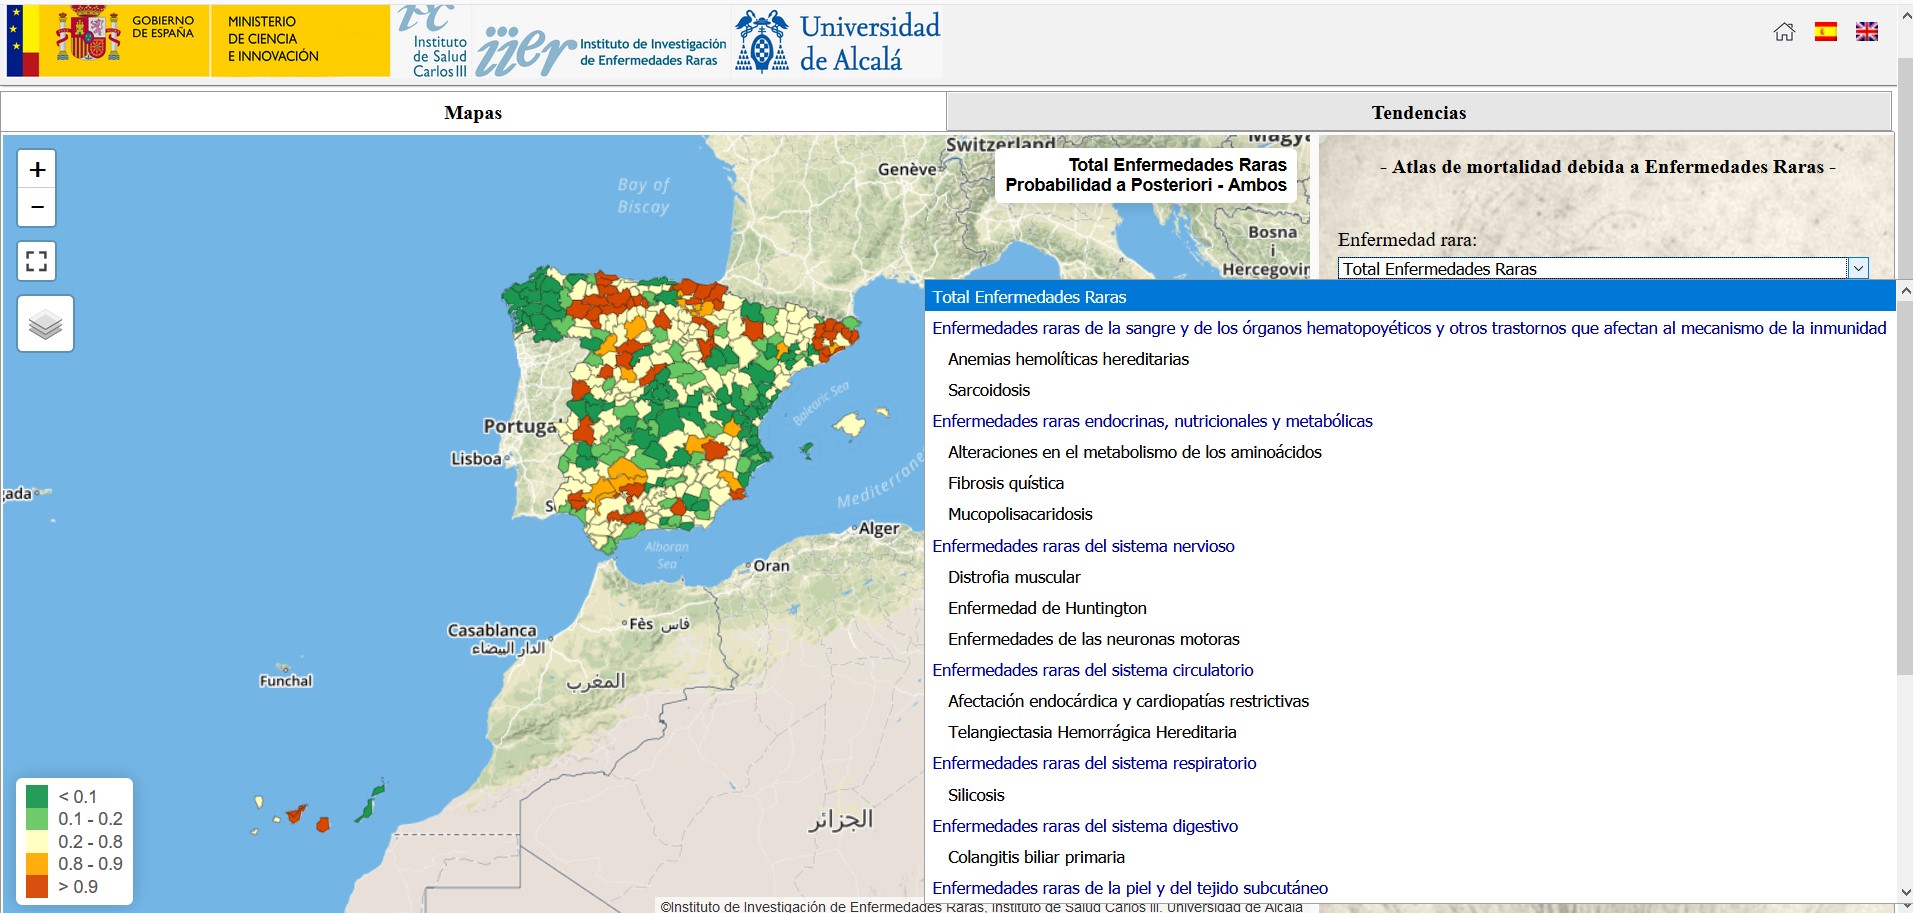Choose Telangiectasia Hemorrágica Hereditaria
1913x913 pixels.
pos(1410,732)
